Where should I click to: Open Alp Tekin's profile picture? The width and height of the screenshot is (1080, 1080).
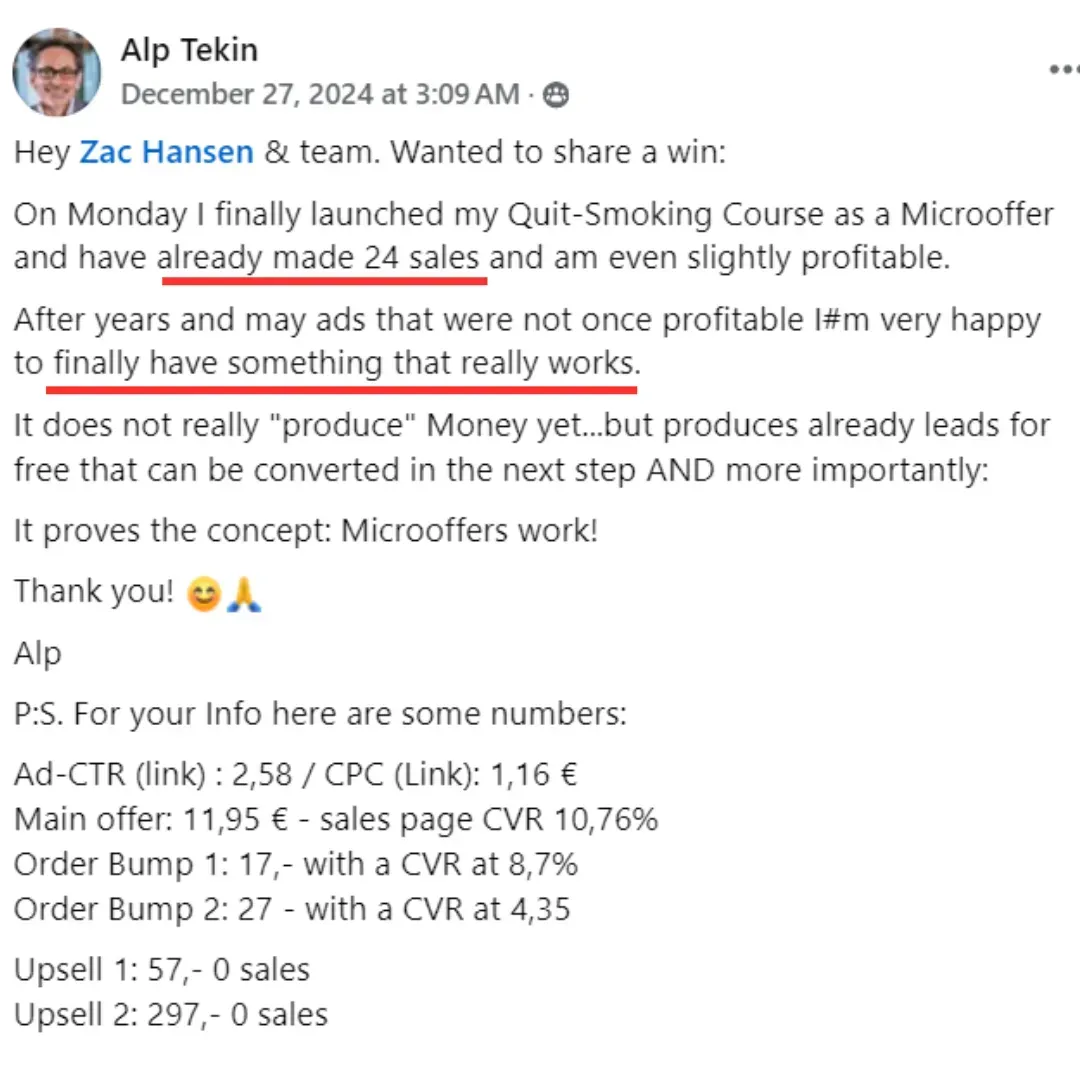click(x=56, y=72)
